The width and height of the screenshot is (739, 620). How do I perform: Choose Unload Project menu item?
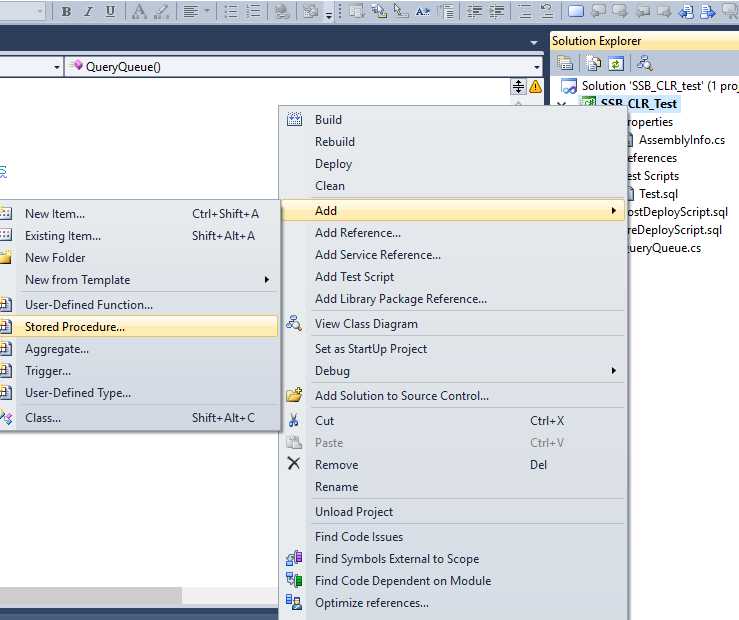click(453, 512)
